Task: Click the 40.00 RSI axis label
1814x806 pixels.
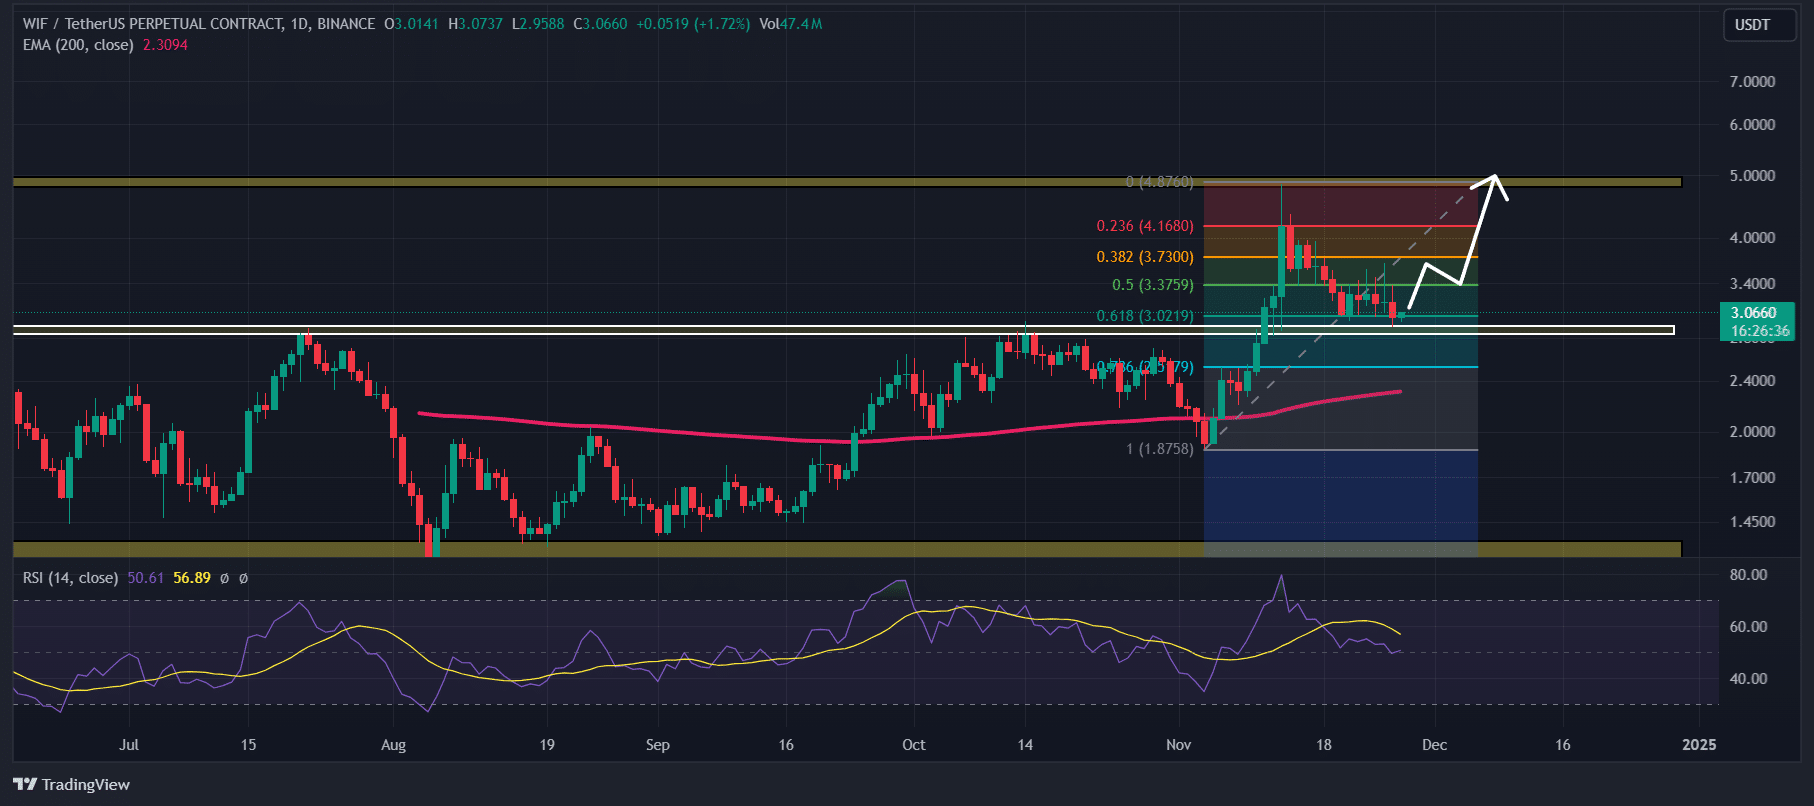Action: [1748, 678]
